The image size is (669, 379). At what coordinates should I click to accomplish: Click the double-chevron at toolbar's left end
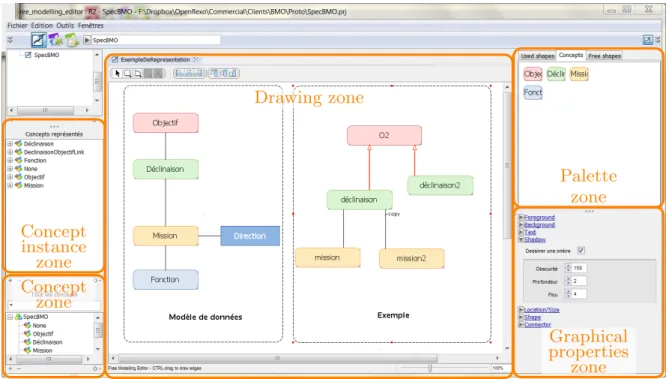(10, 40)
